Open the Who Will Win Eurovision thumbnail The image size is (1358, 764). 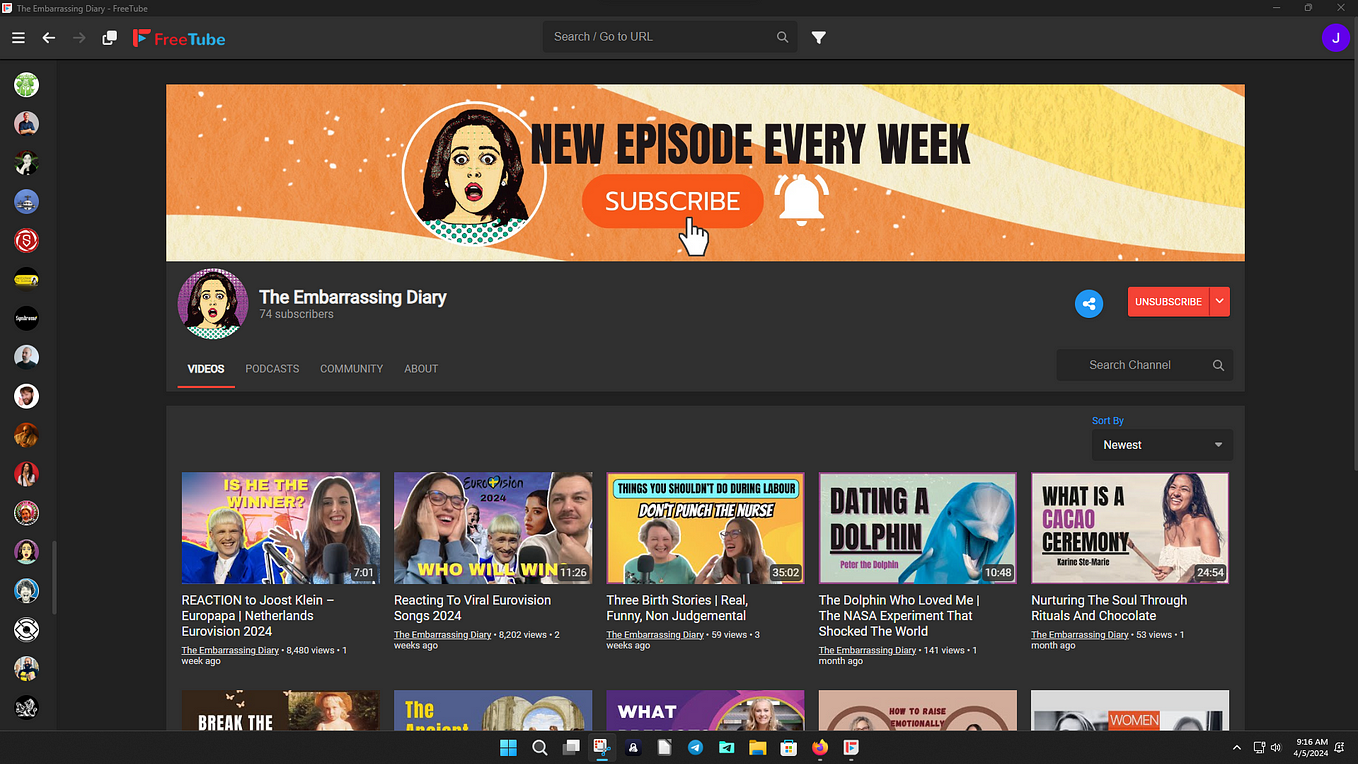point(493,528)
